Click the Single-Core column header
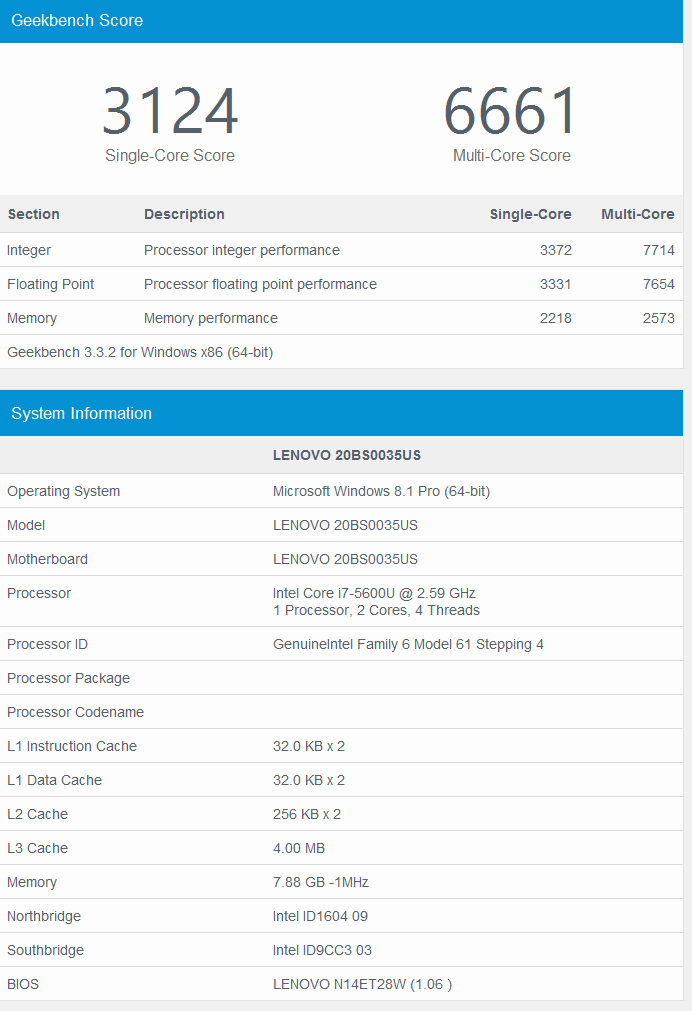Image resolution: width=692 pixels, height=1011 pixels. click(530, 214)
